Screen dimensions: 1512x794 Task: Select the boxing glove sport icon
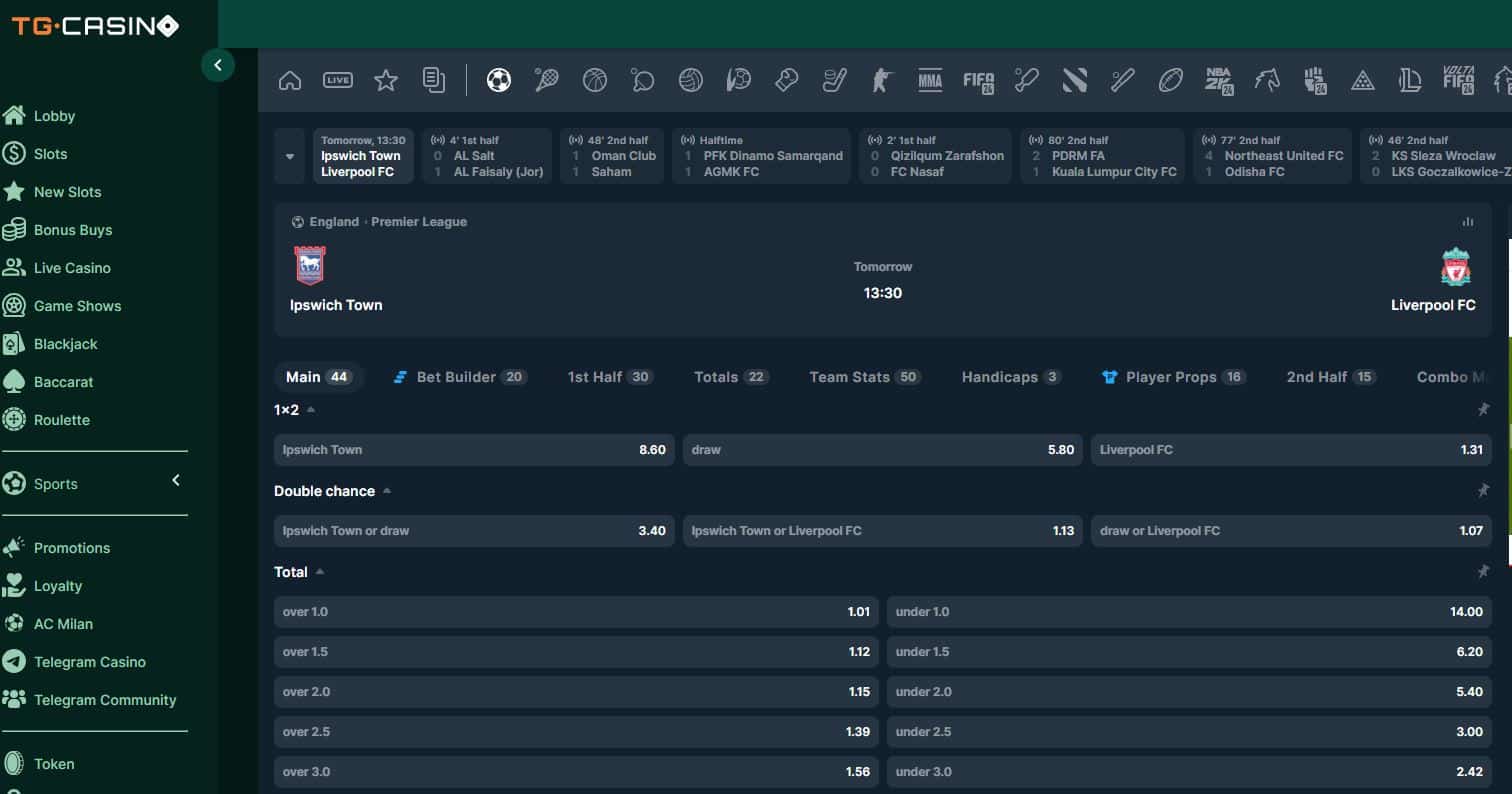(787, 80)
